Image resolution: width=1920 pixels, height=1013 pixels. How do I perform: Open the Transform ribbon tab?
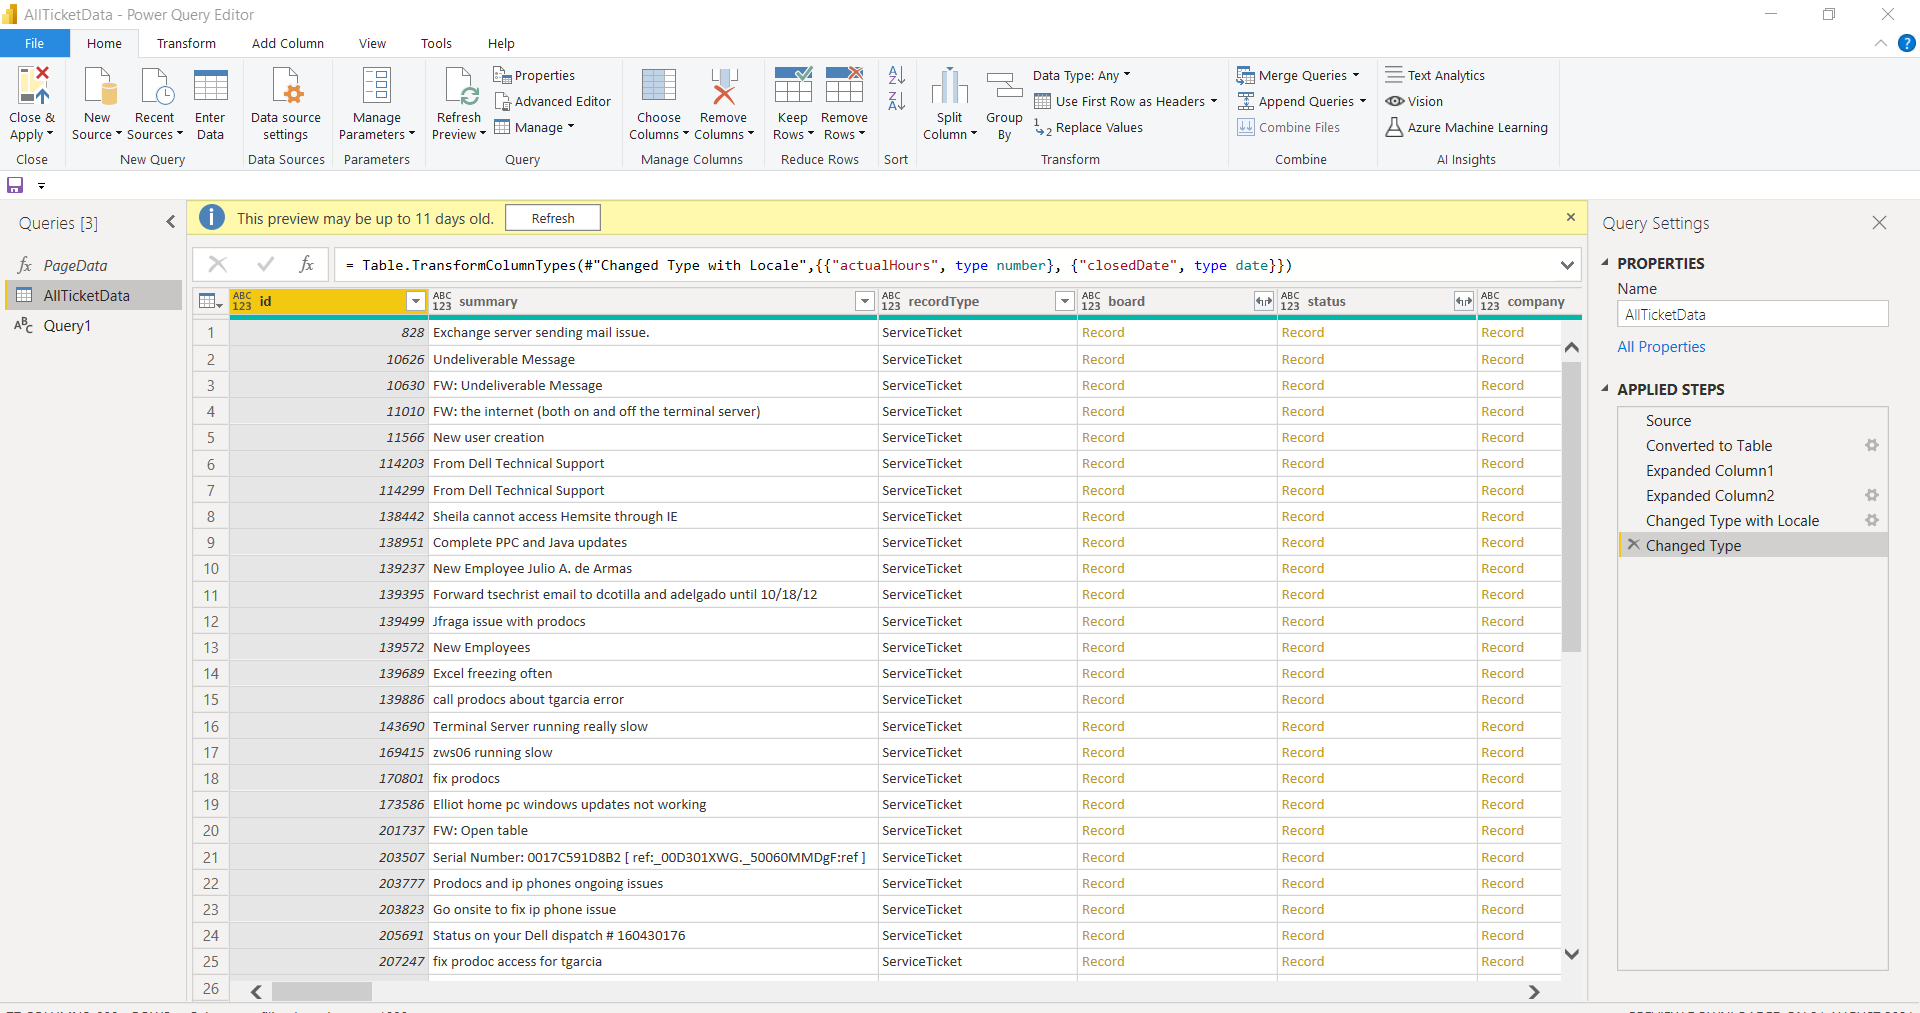[x=186, y=43]
